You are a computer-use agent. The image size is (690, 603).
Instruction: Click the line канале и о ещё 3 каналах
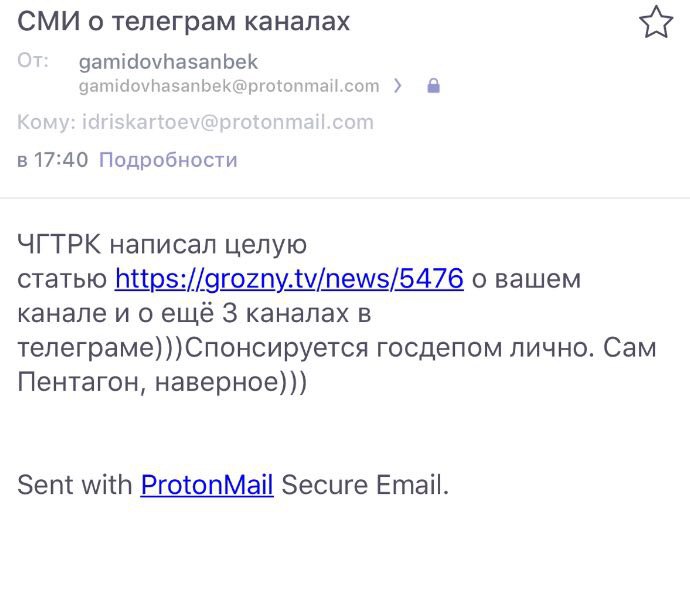click(194, 313)
